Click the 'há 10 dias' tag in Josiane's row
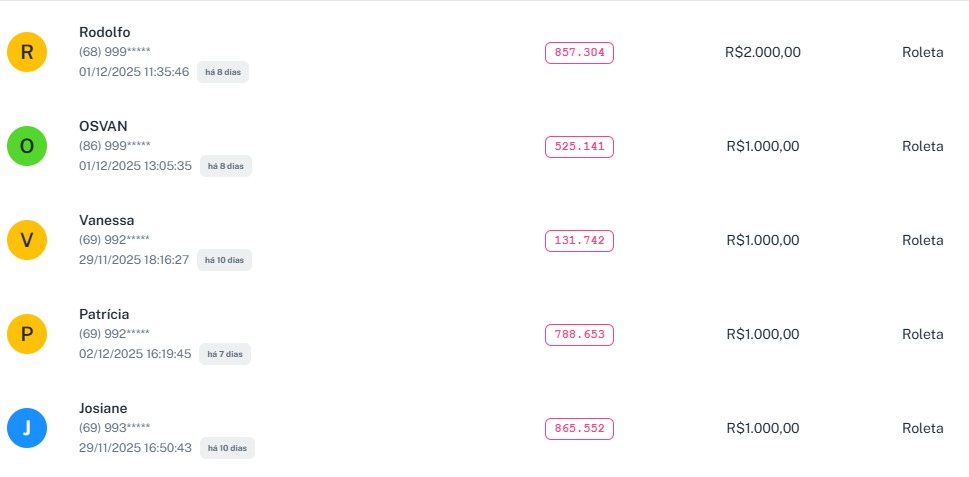969x477 pixels. click(228, 448)
